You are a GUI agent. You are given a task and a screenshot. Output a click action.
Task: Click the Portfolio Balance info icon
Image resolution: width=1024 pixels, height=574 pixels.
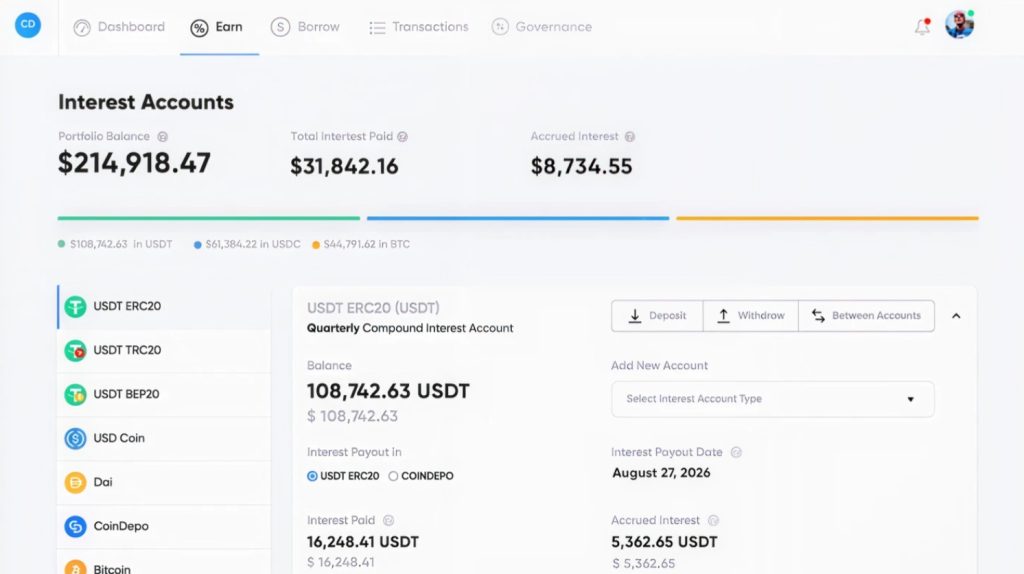pyautogui.click(x=163, y=136)
